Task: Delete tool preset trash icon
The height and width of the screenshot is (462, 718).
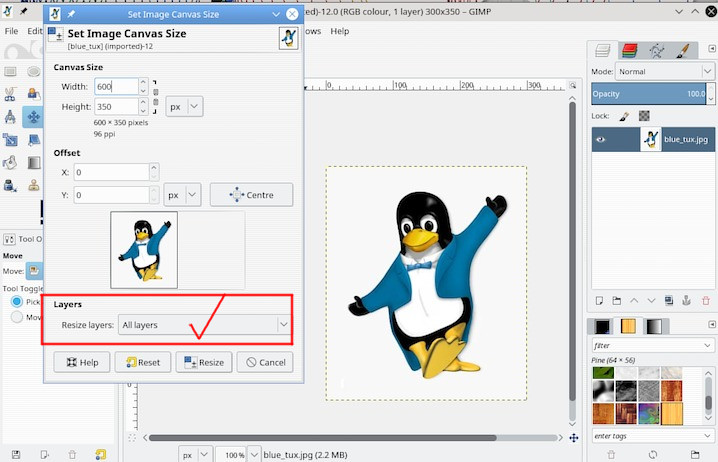Action: point(72,454)
